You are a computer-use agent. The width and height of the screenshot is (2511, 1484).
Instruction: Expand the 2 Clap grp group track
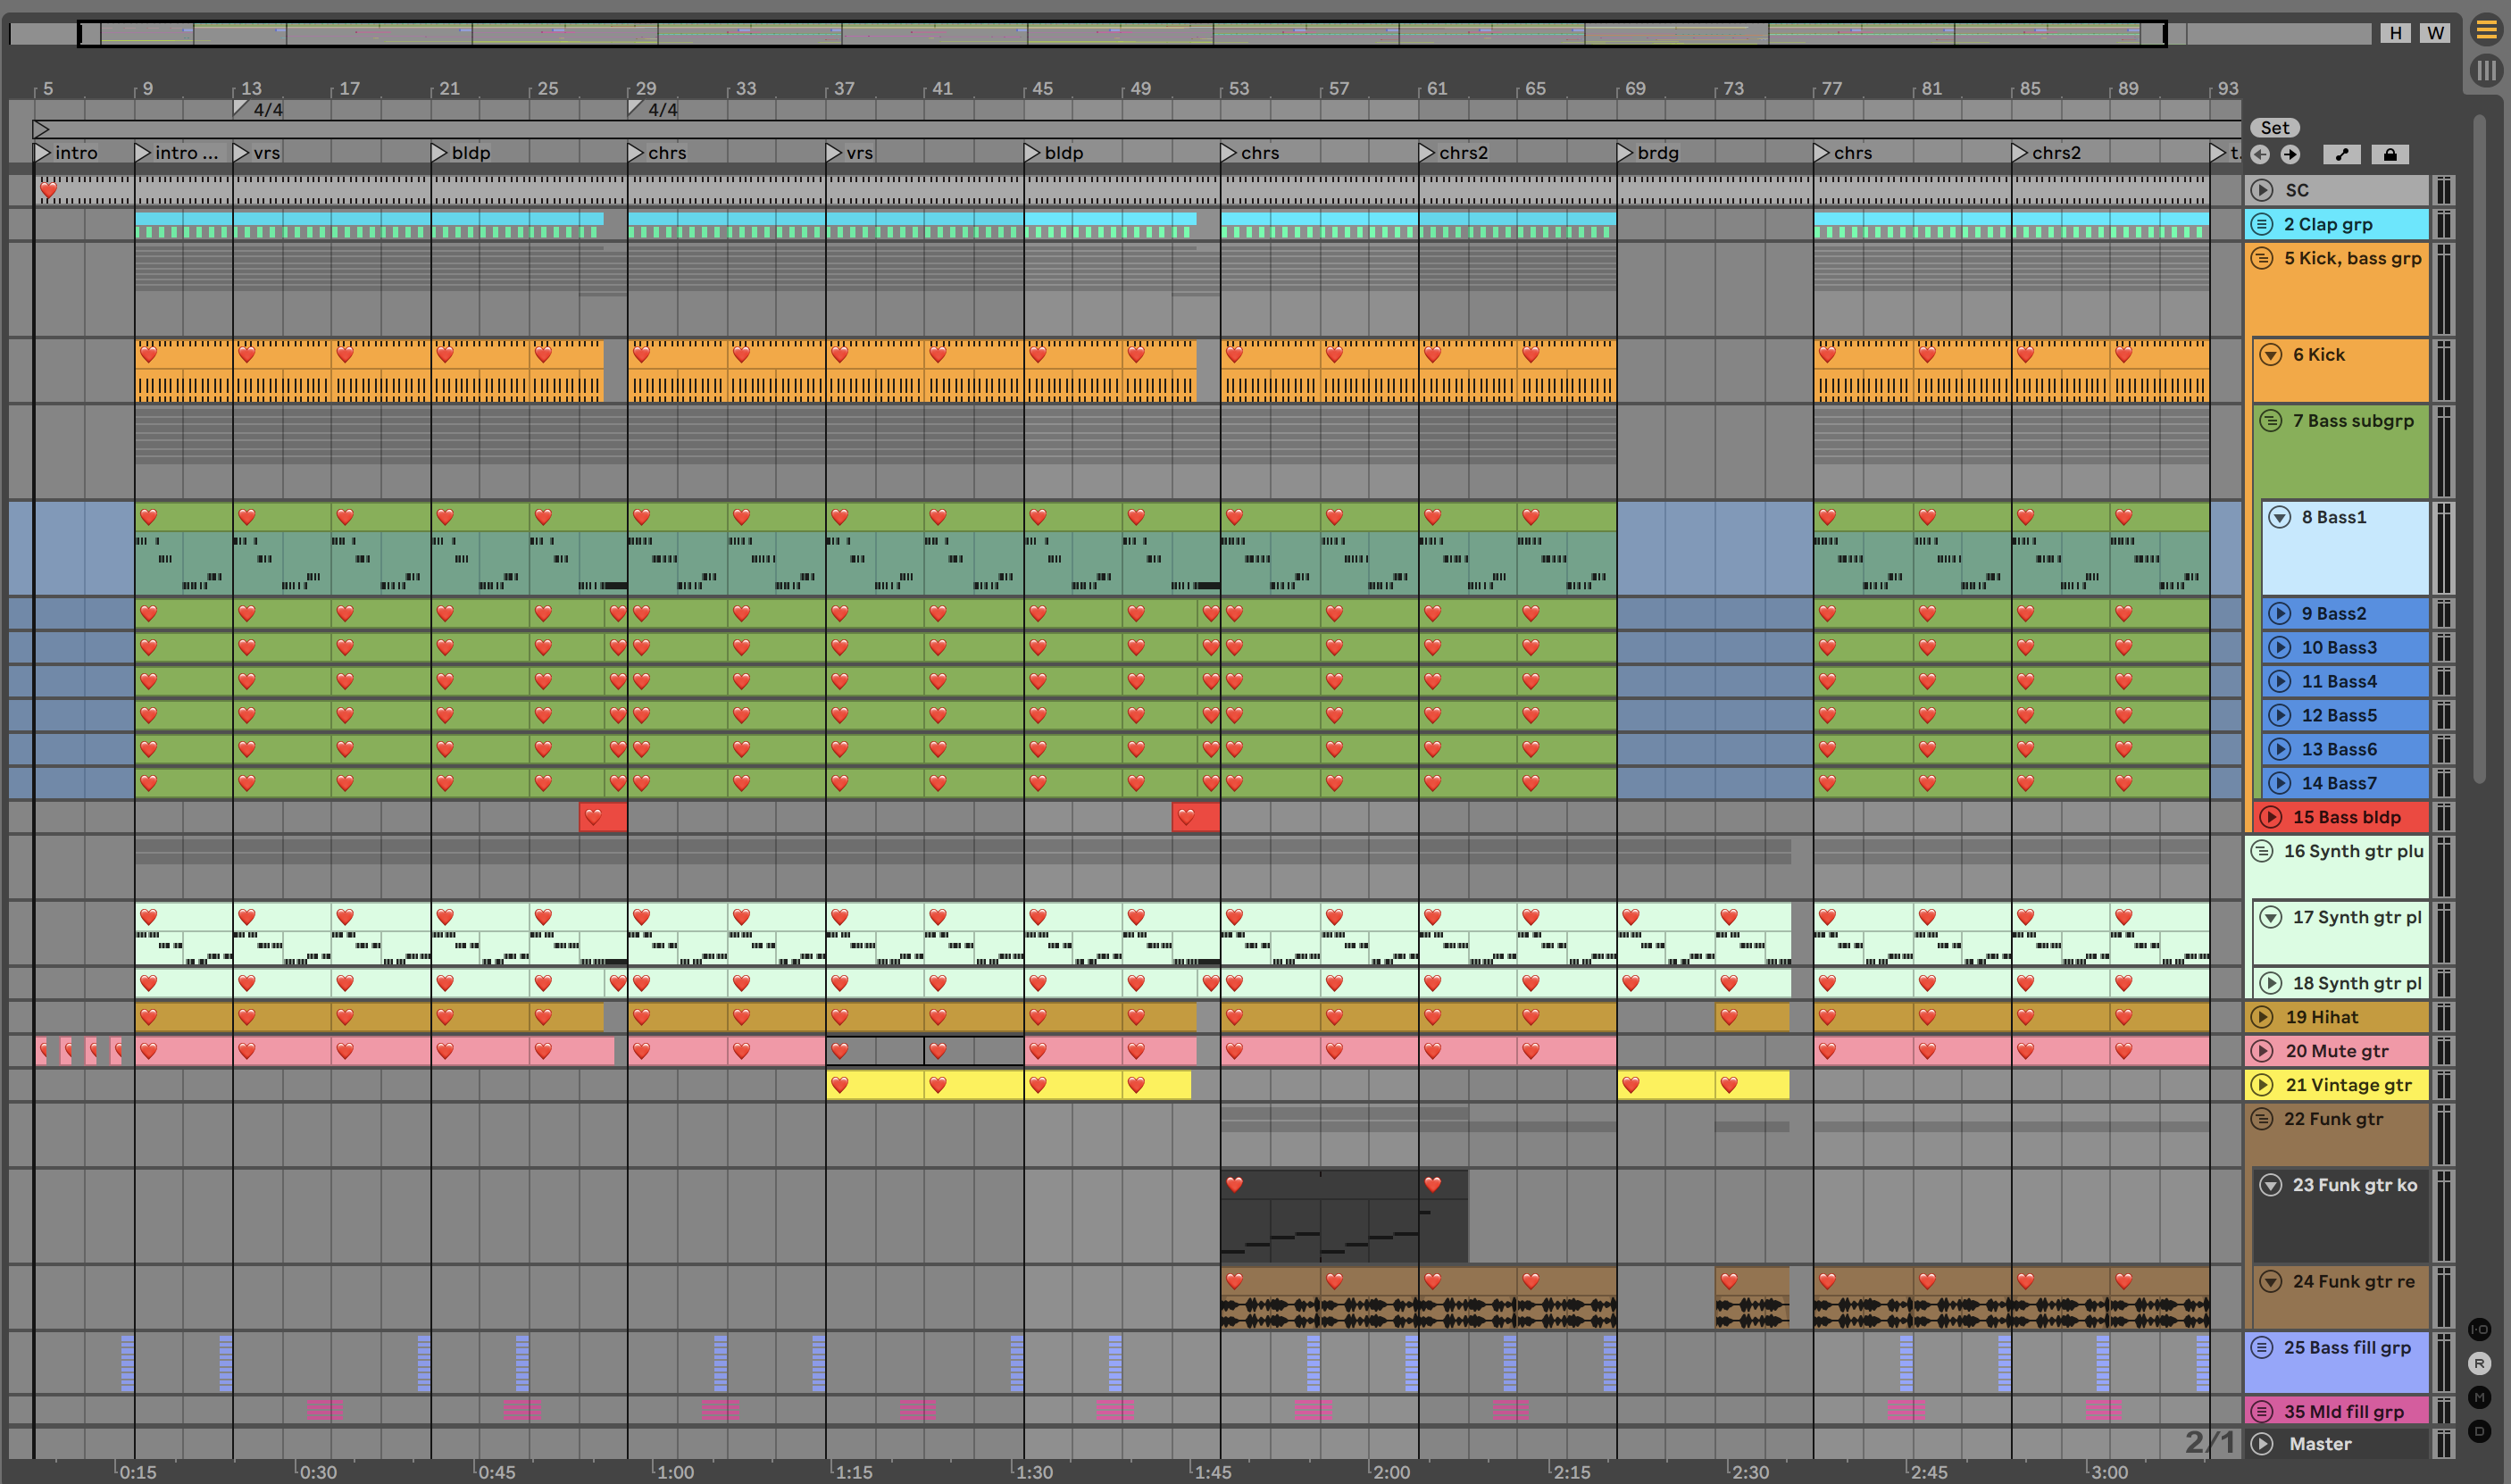tap(2262, 224)
